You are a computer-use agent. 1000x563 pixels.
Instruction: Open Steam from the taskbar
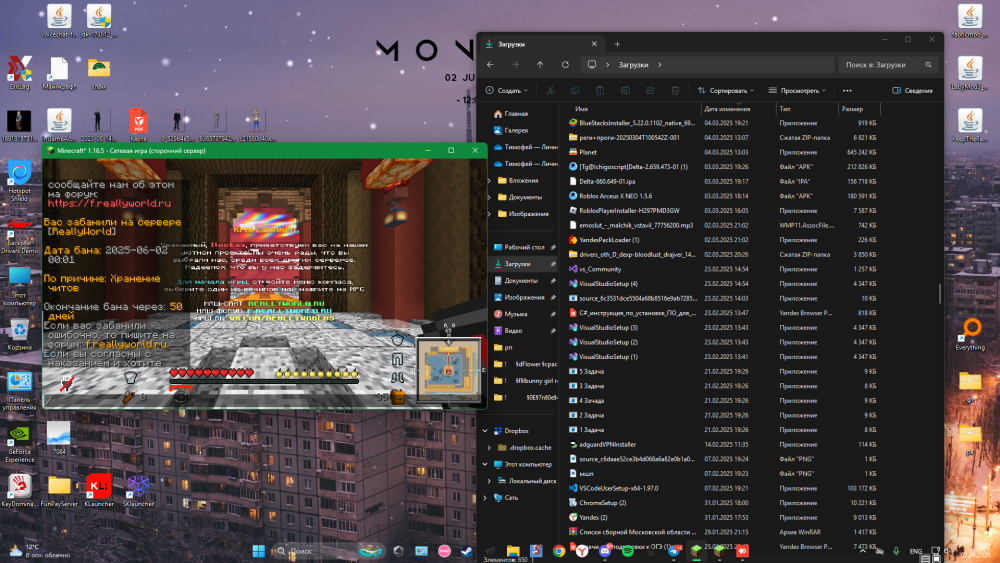467,551
